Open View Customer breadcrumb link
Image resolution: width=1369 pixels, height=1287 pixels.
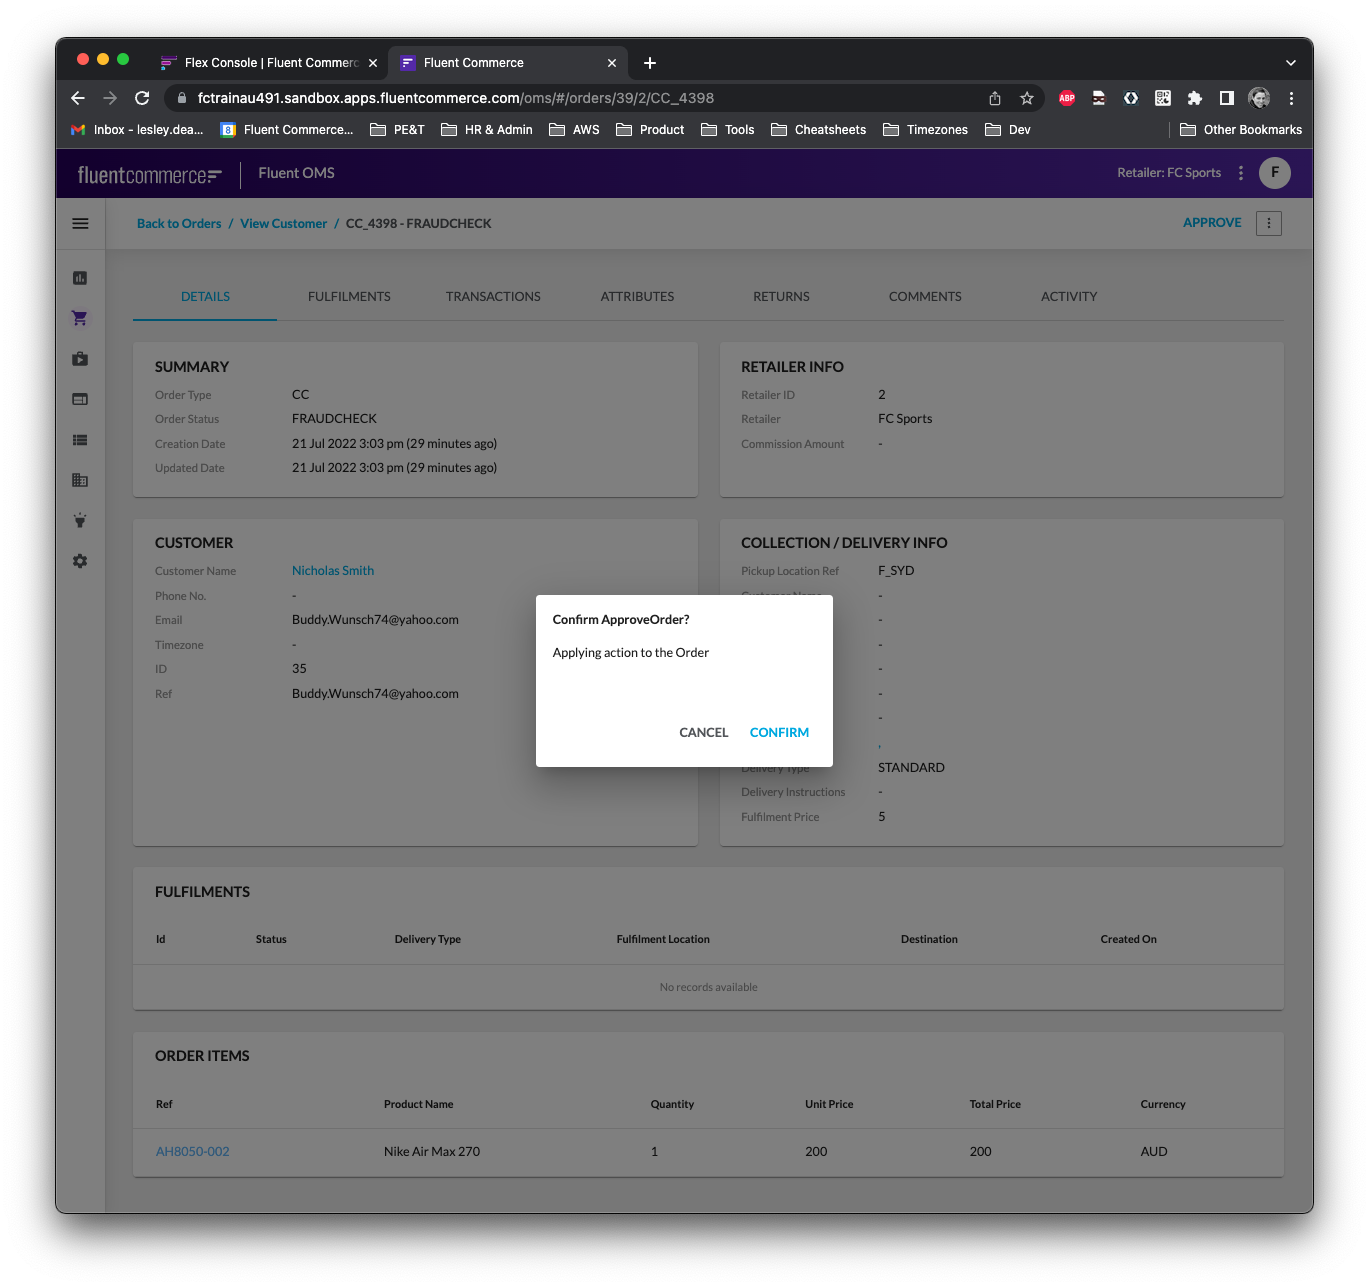283,224
